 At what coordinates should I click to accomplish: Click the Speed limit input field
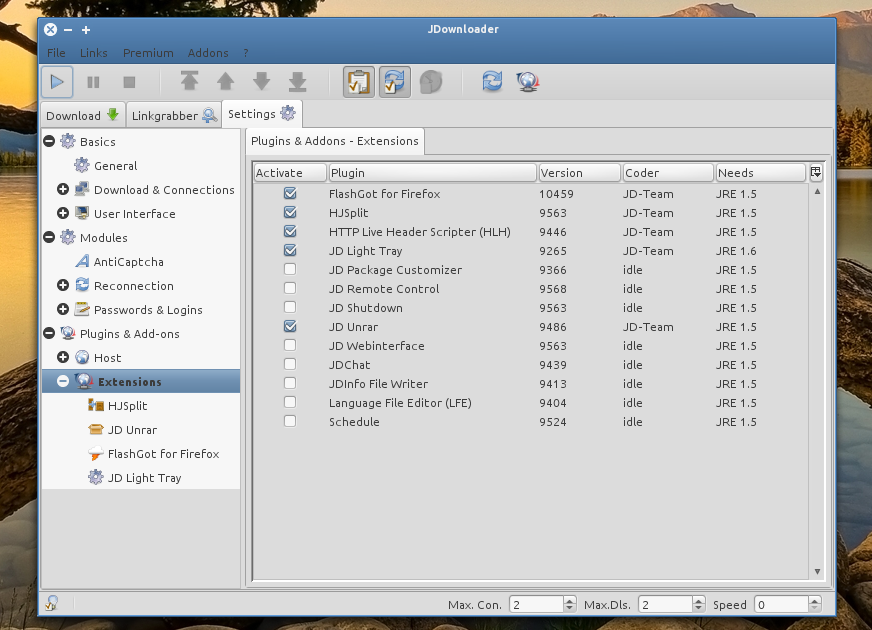[781, 604]
